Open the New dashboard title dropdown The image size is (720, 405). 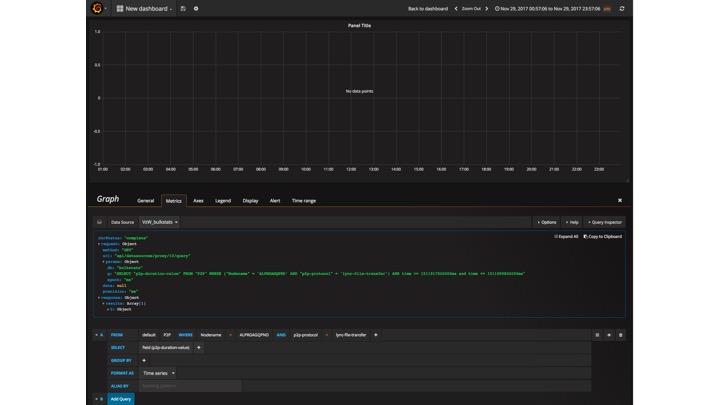[144, 9]
